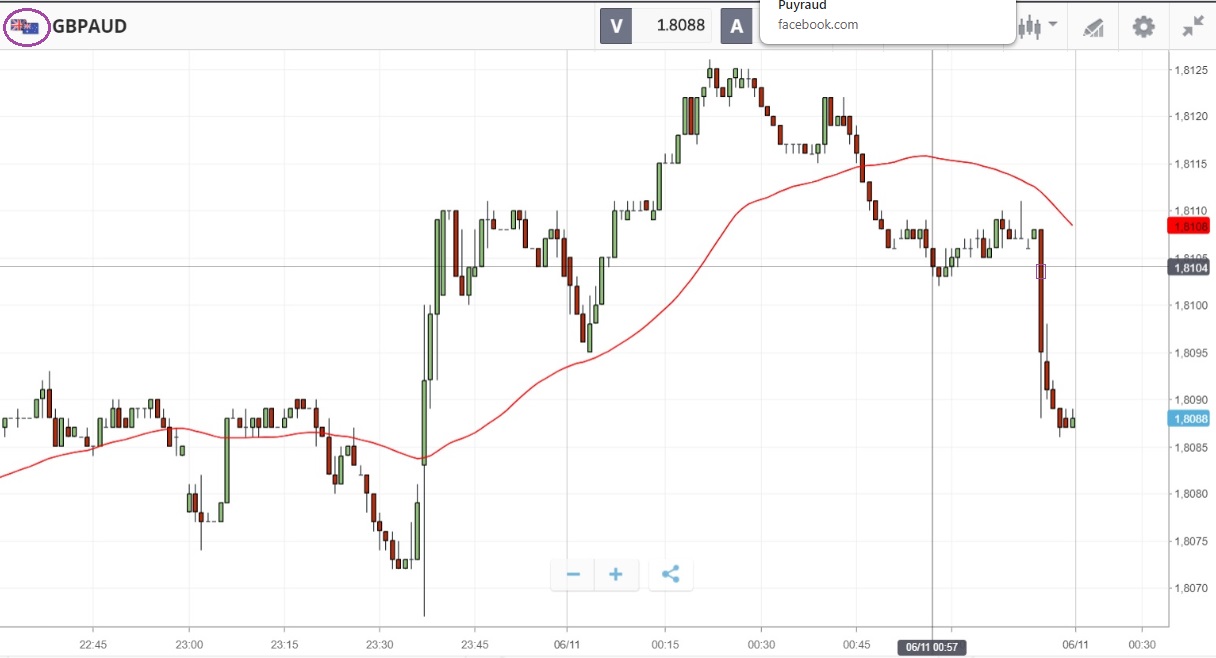Open the drawing and indicators tool
The image size is (1216, 658).
pos(1093,27)
